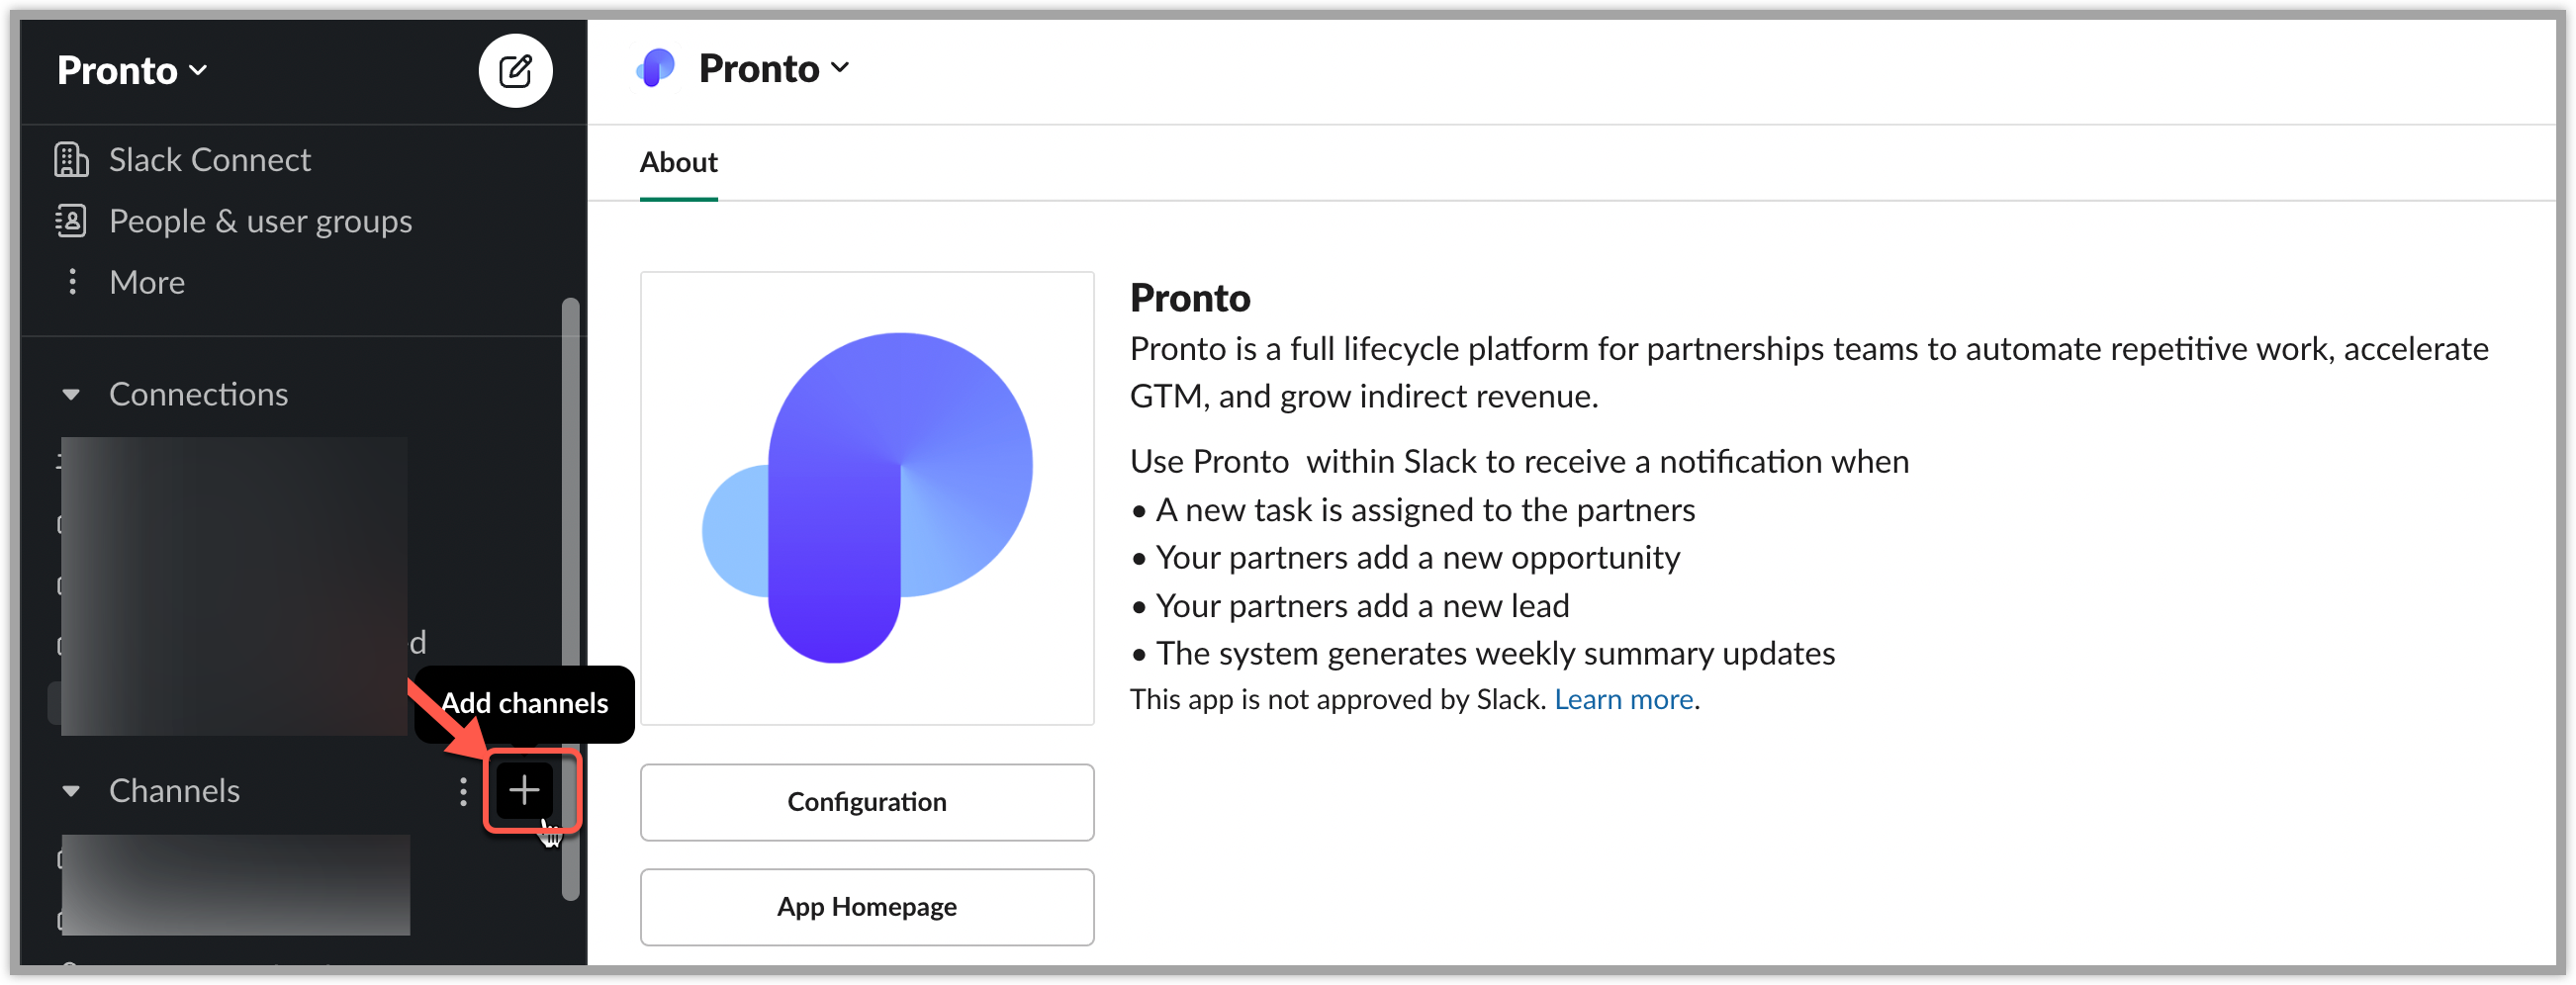Viewport: 2576px width, 985px height.
Task: Click the compose new message icon
Action: pyautogui.click(x=515, y=71)
